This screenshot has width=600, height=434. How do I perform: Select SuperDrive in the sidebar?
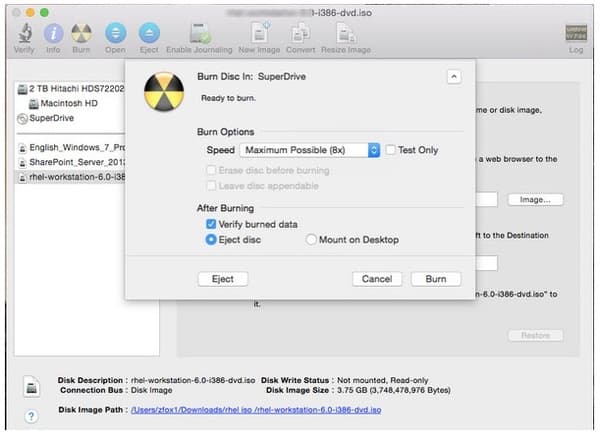46,118
